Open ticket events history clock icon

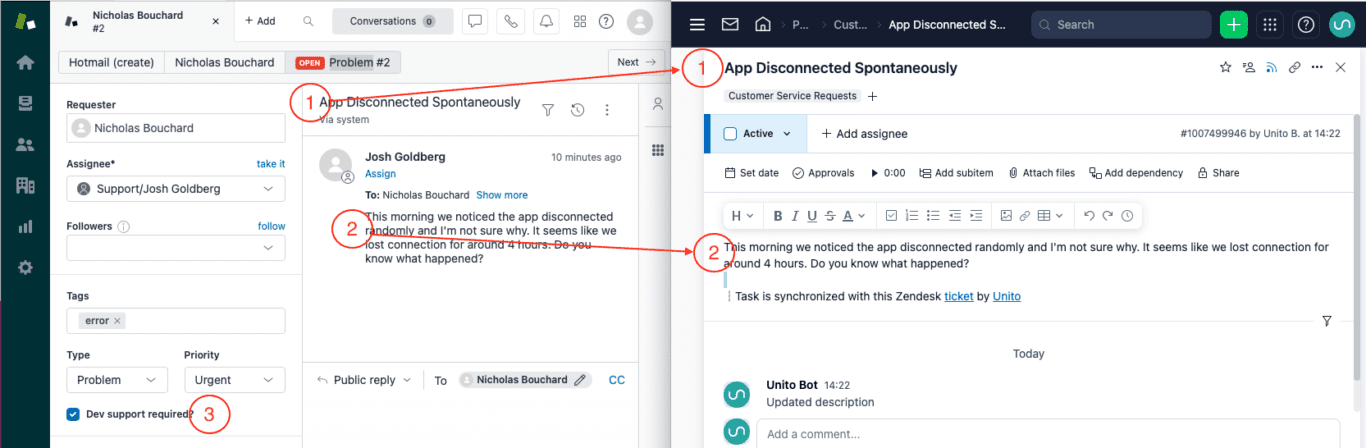click(577, 110)
